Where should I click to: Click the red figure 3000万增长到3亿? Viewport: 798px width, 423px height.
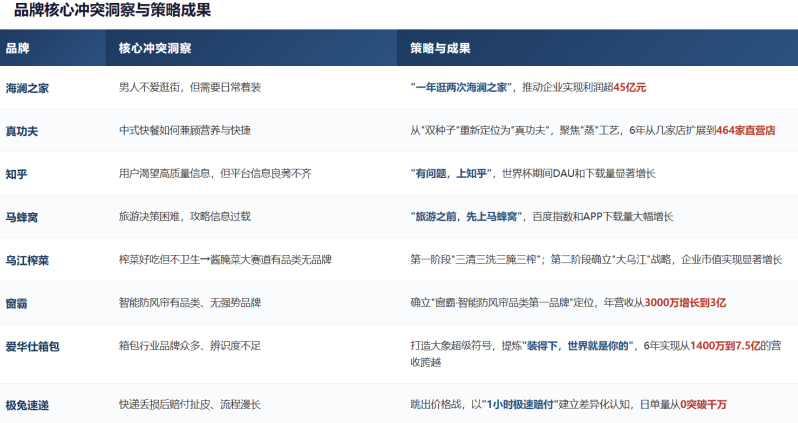coord(685,303)
